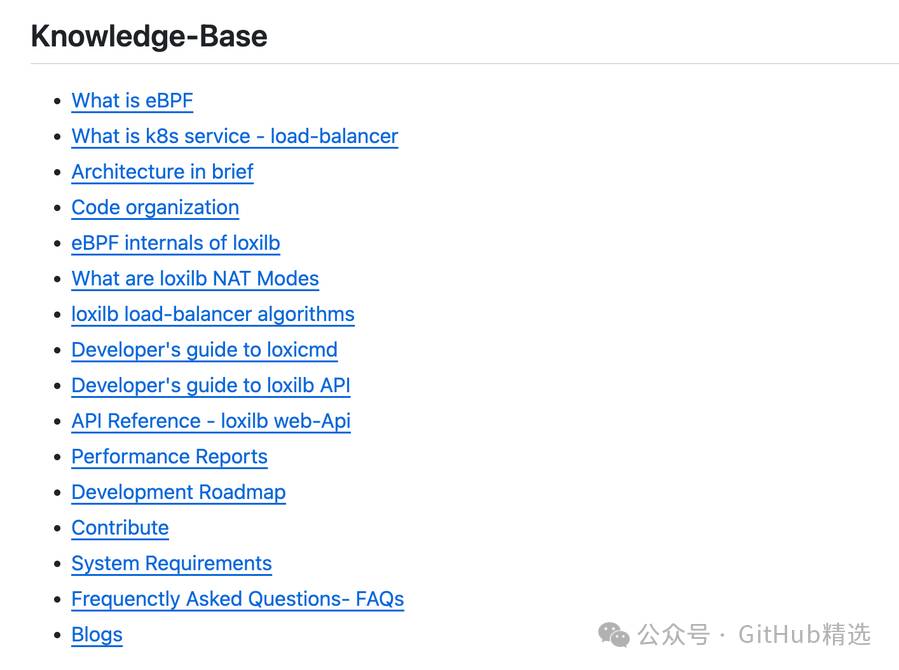Open Code organization link
This screenshot has width=899, height=670.
pos(155,207)
